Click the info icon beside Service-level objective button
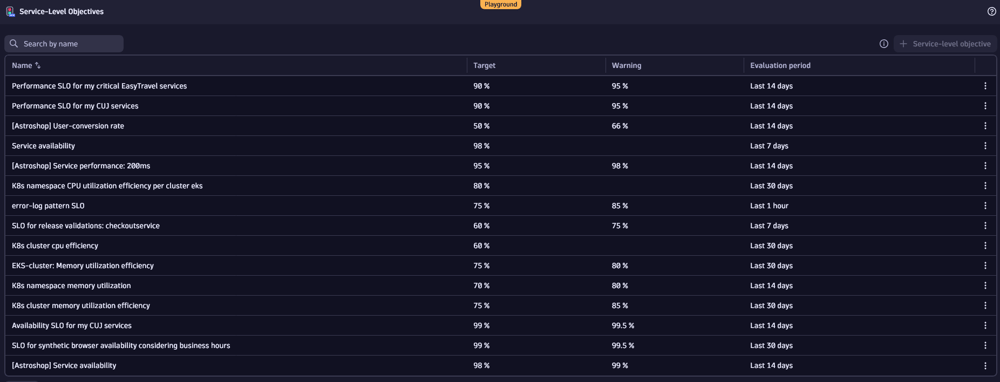The width and height of the screenshot is (1000, 382). pos(883,44)
